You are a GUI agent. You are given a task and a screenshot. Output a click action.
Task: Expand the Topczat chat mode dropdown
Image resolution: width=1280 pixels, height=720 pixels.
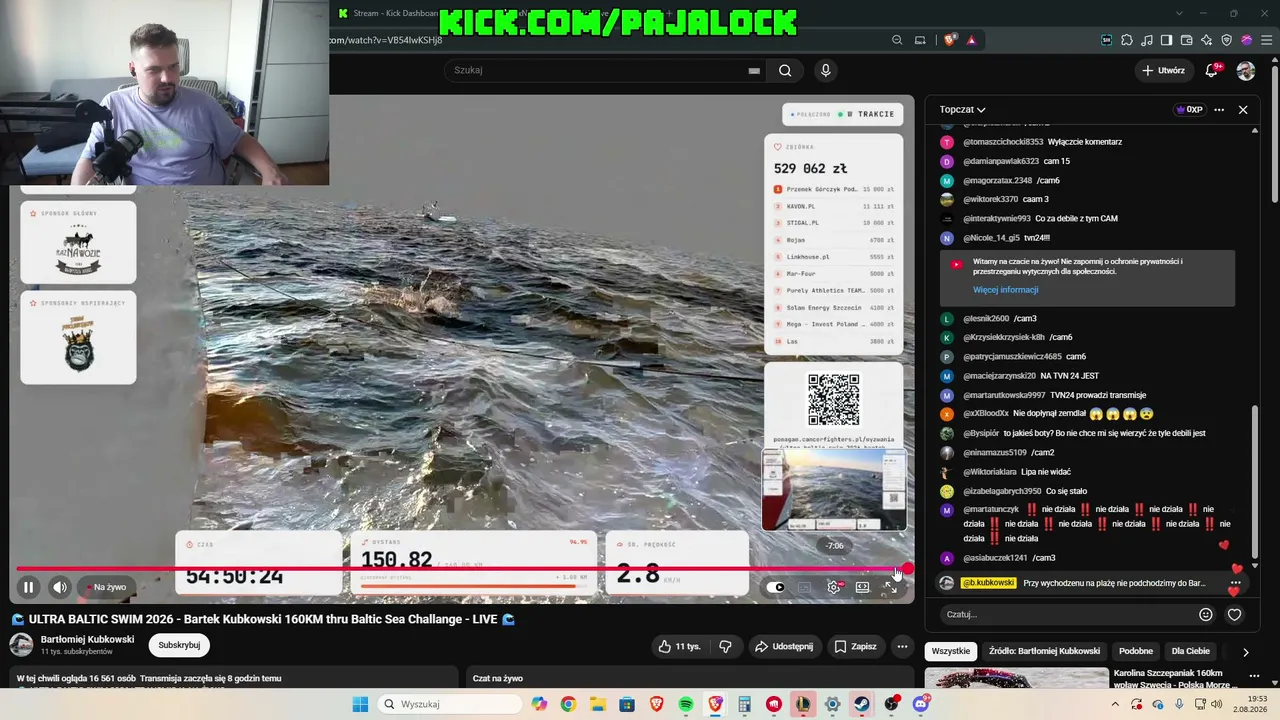coord(962,110)
